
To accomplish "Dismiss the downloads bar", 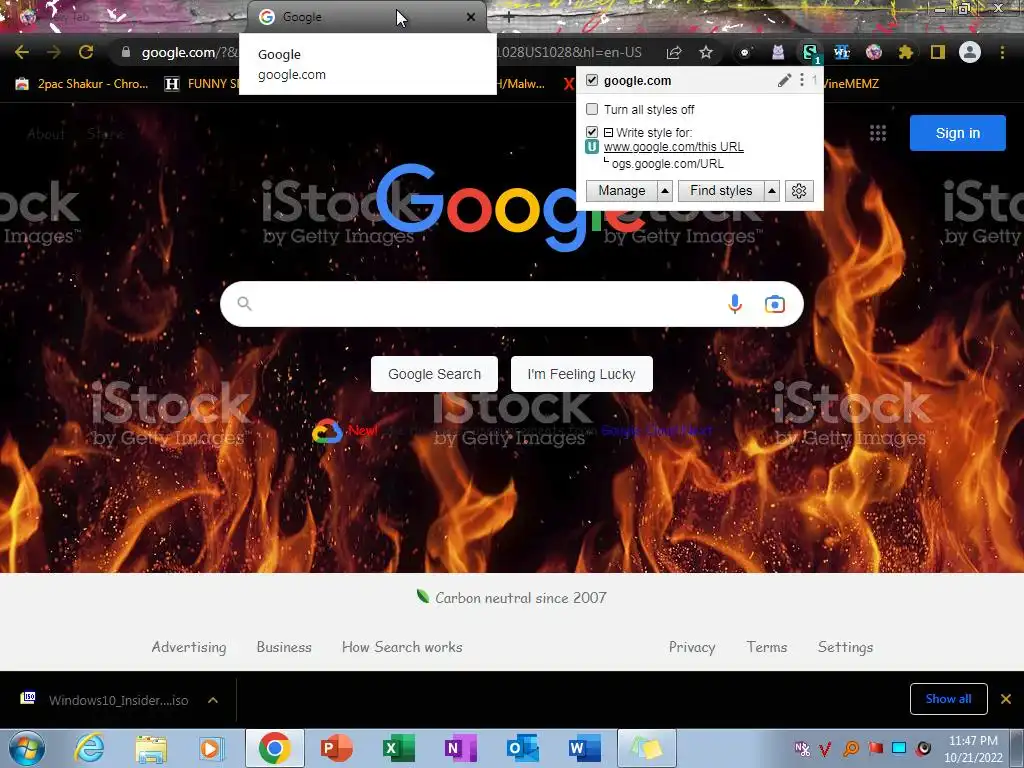I will pos(1006,699).
